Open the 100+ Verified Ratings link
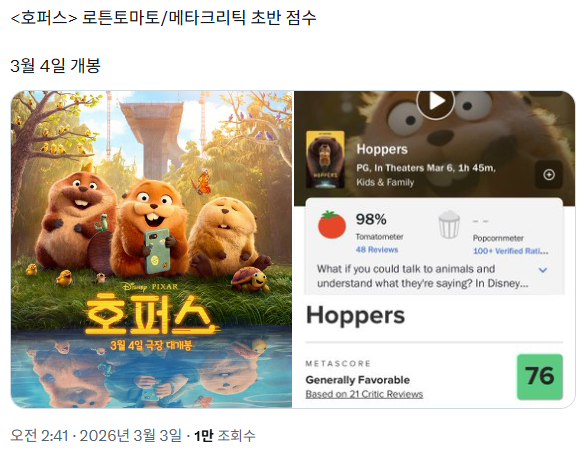Image resolution: width=584 pixels, height=459 pixels. click(x=511, y=251)
